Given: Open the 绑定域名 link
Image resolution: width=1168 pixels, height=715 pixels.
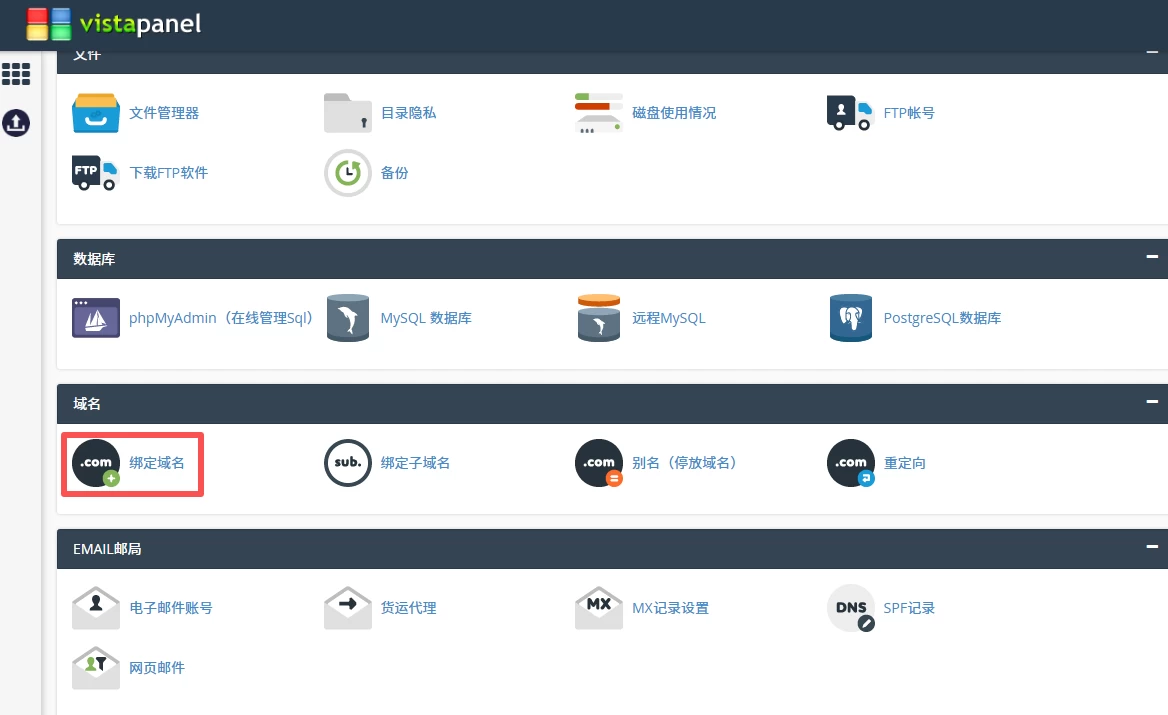Looking at the screenshot, I should click(157, 463).
